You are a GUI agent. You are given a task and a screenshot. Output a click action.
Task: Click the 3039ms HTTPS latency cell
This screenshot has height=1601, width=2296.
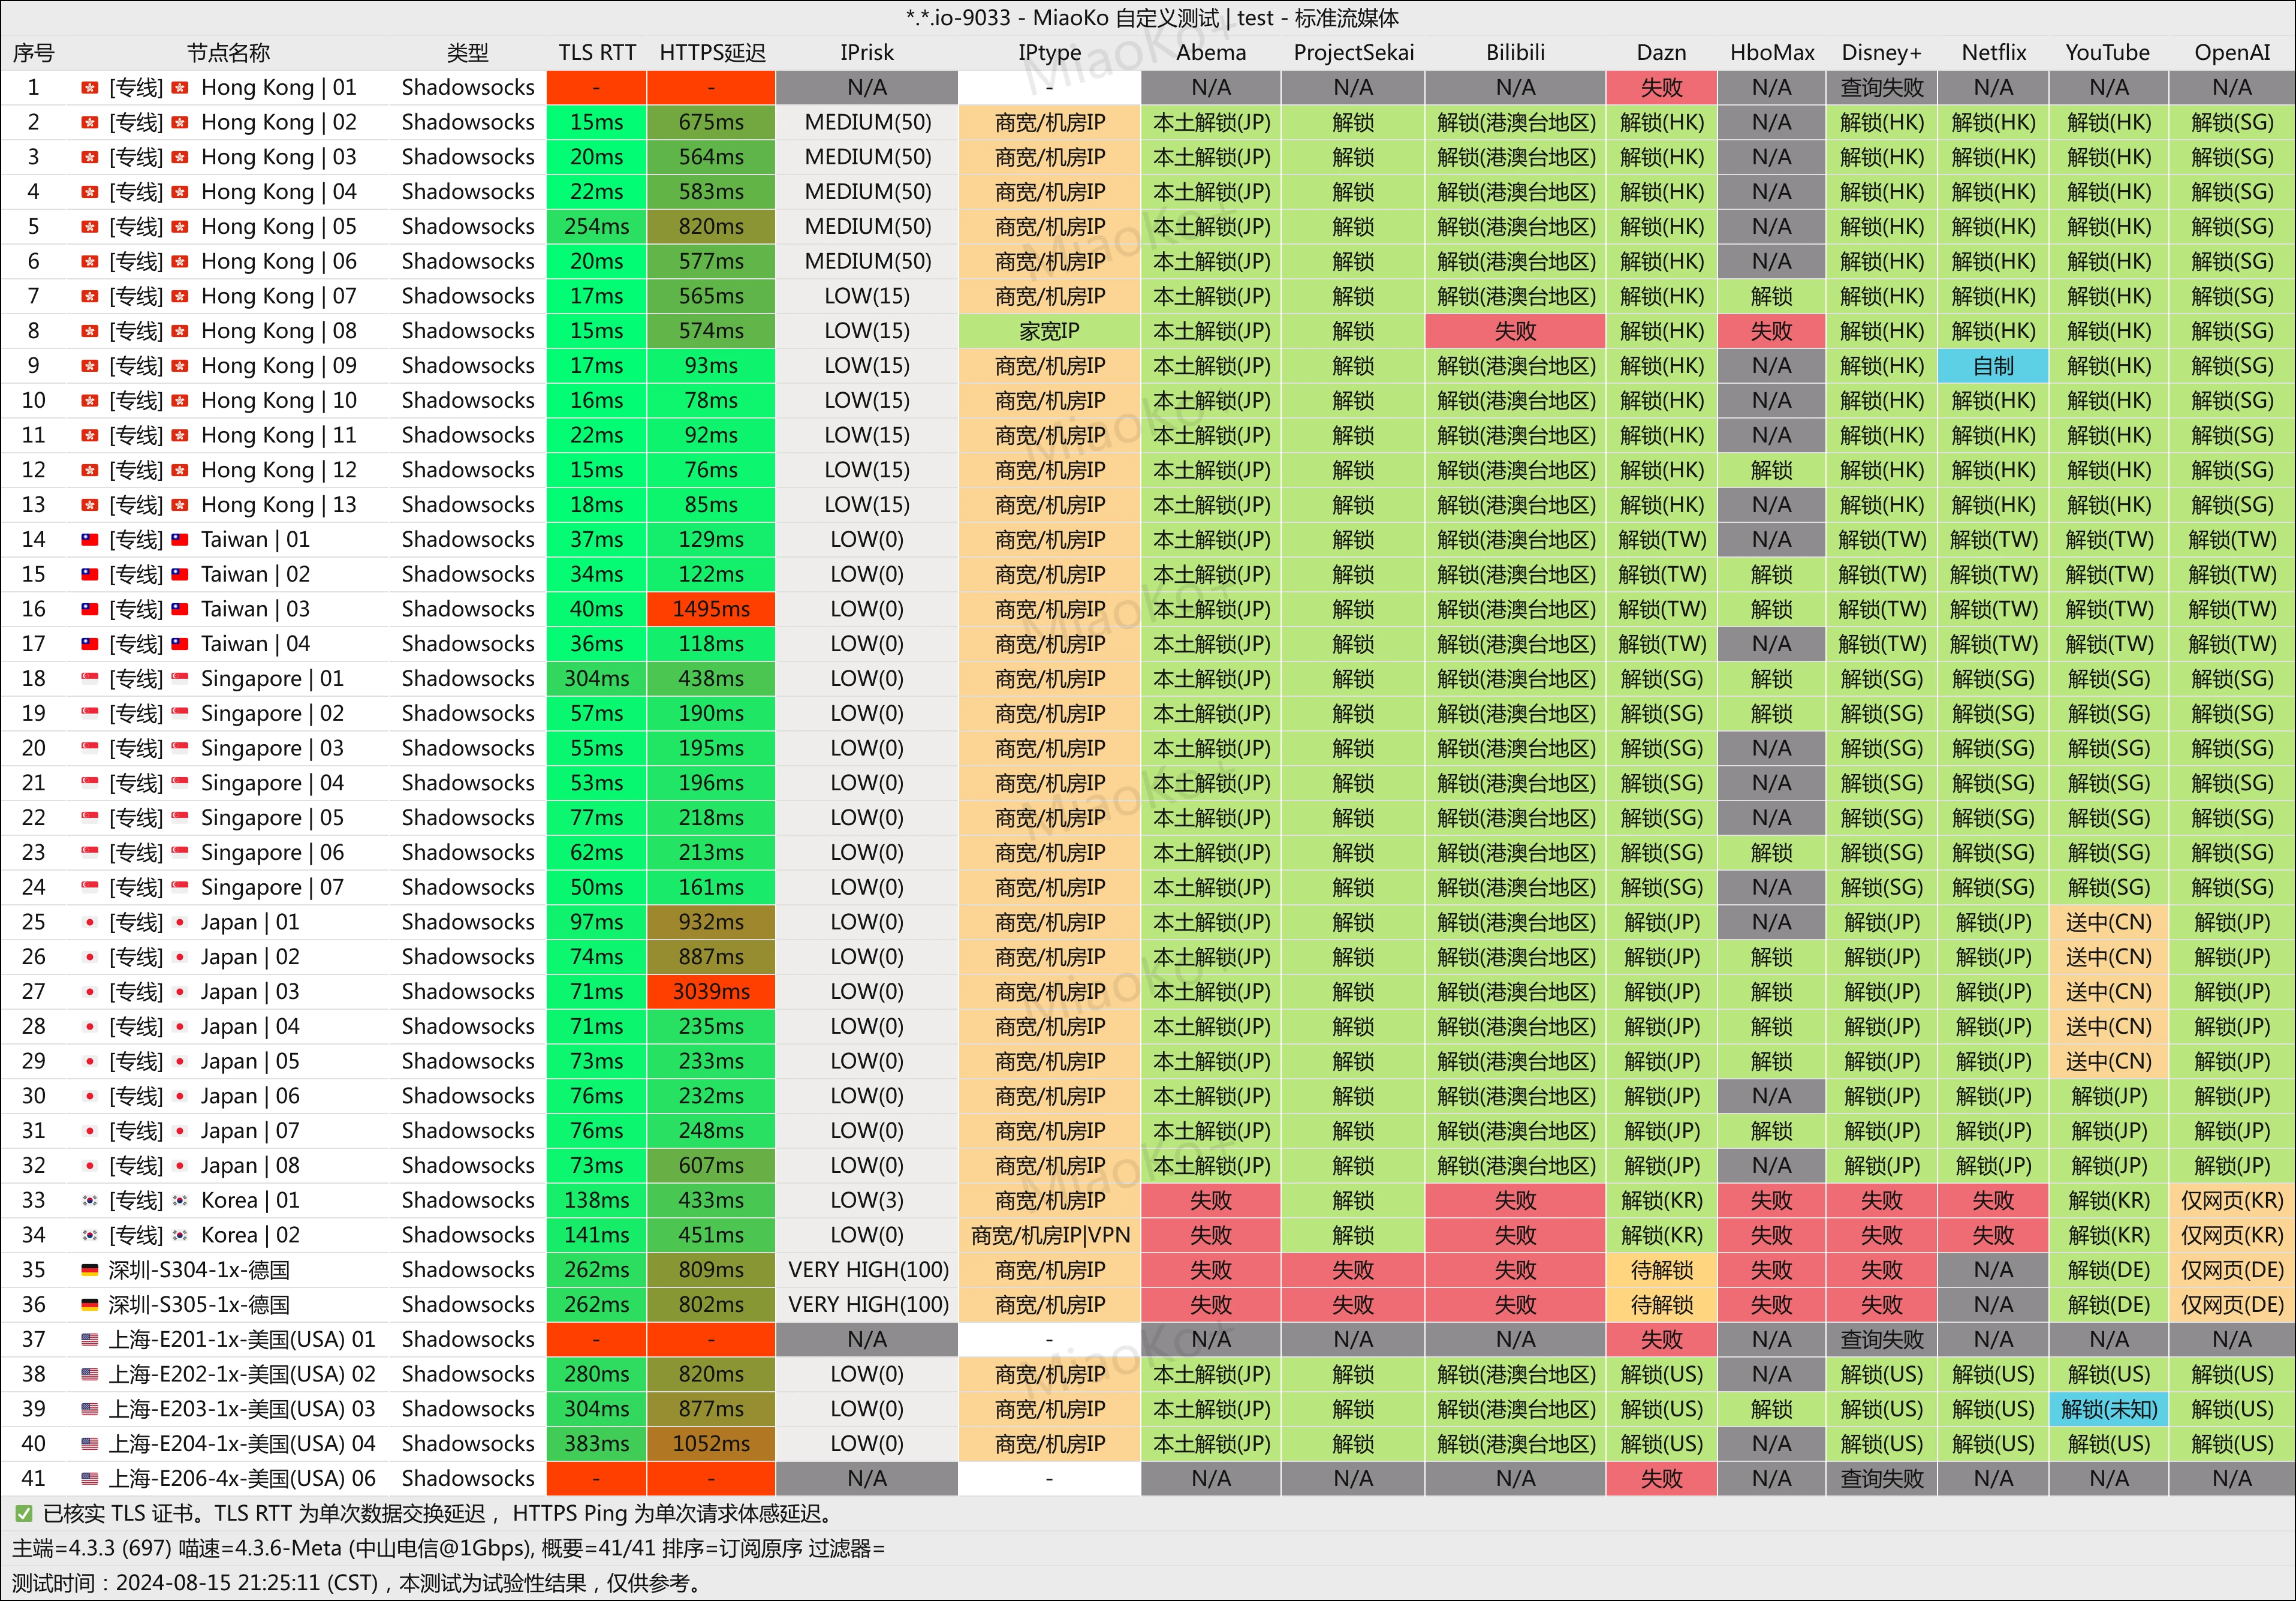[x=711, y=992]
